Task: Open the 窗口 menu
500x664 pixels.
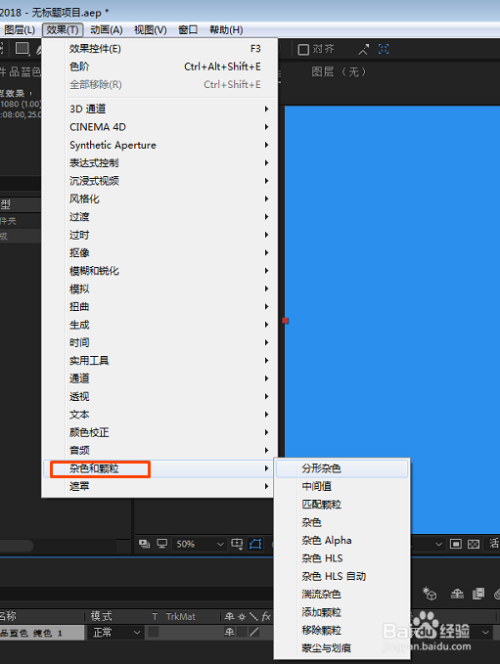Action: [188, 30]
